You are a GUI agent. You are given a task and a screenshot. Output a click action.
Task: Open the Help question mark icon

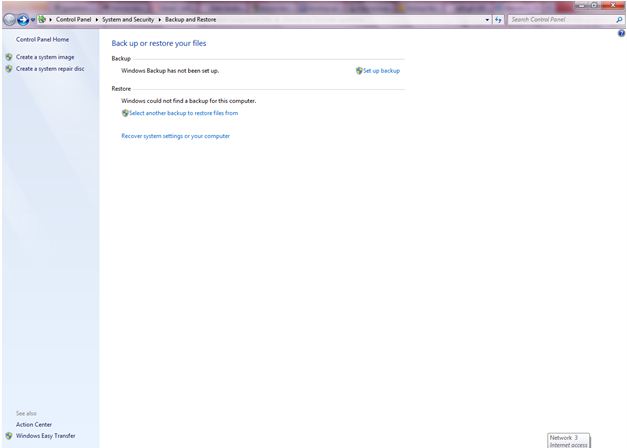(x=621, y=34)
